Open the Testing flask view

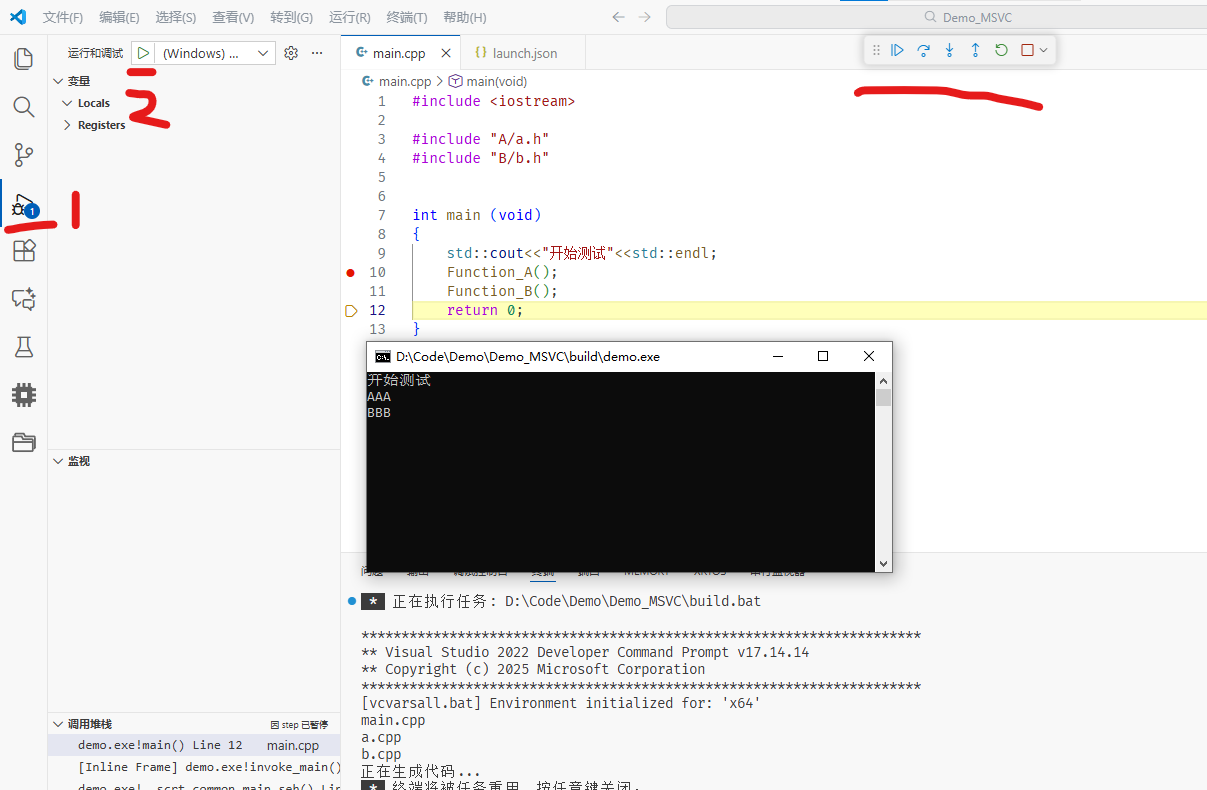click(23, 346)
